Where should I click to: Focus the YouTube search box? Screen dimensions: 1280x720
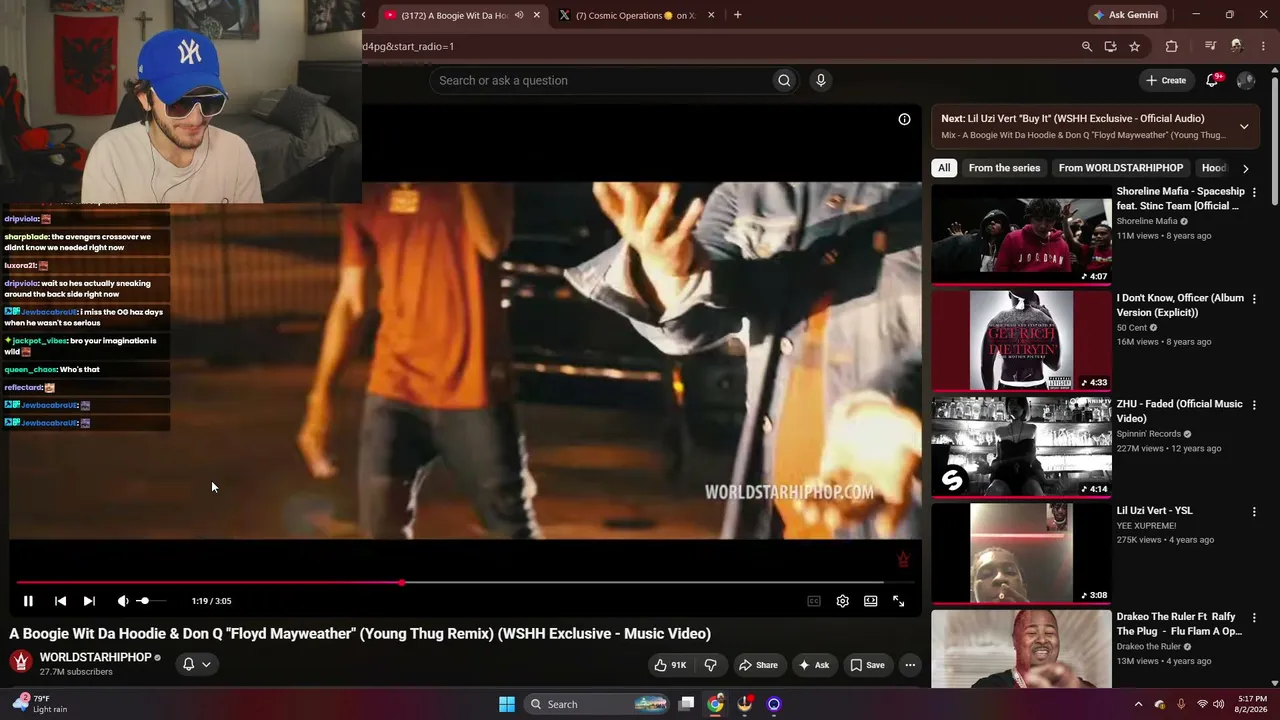[600, 80]
